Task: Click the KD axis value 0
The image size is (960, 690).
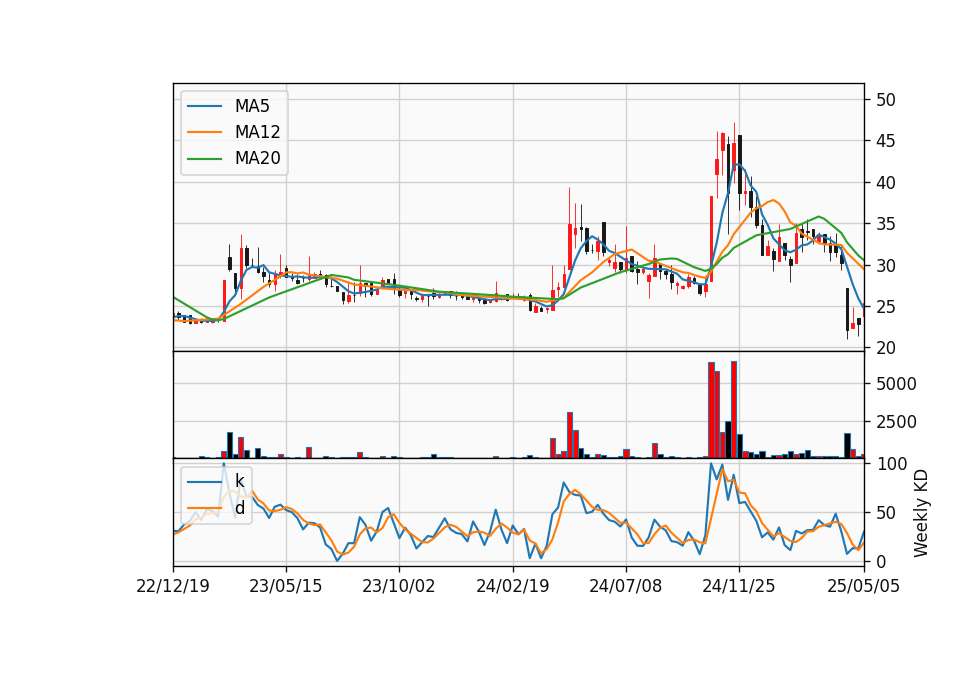Action: (881, 561)
